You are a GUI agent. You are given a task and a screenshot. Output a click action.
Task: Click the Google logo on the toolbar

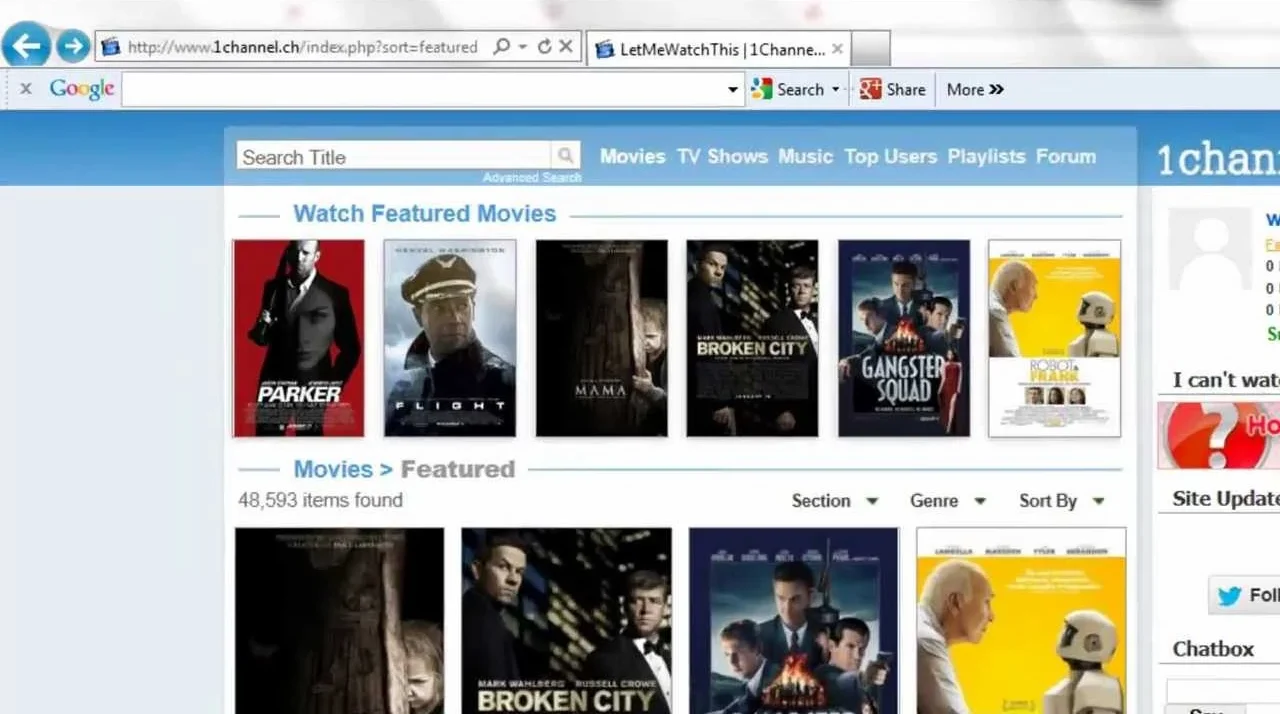point(80,89)
